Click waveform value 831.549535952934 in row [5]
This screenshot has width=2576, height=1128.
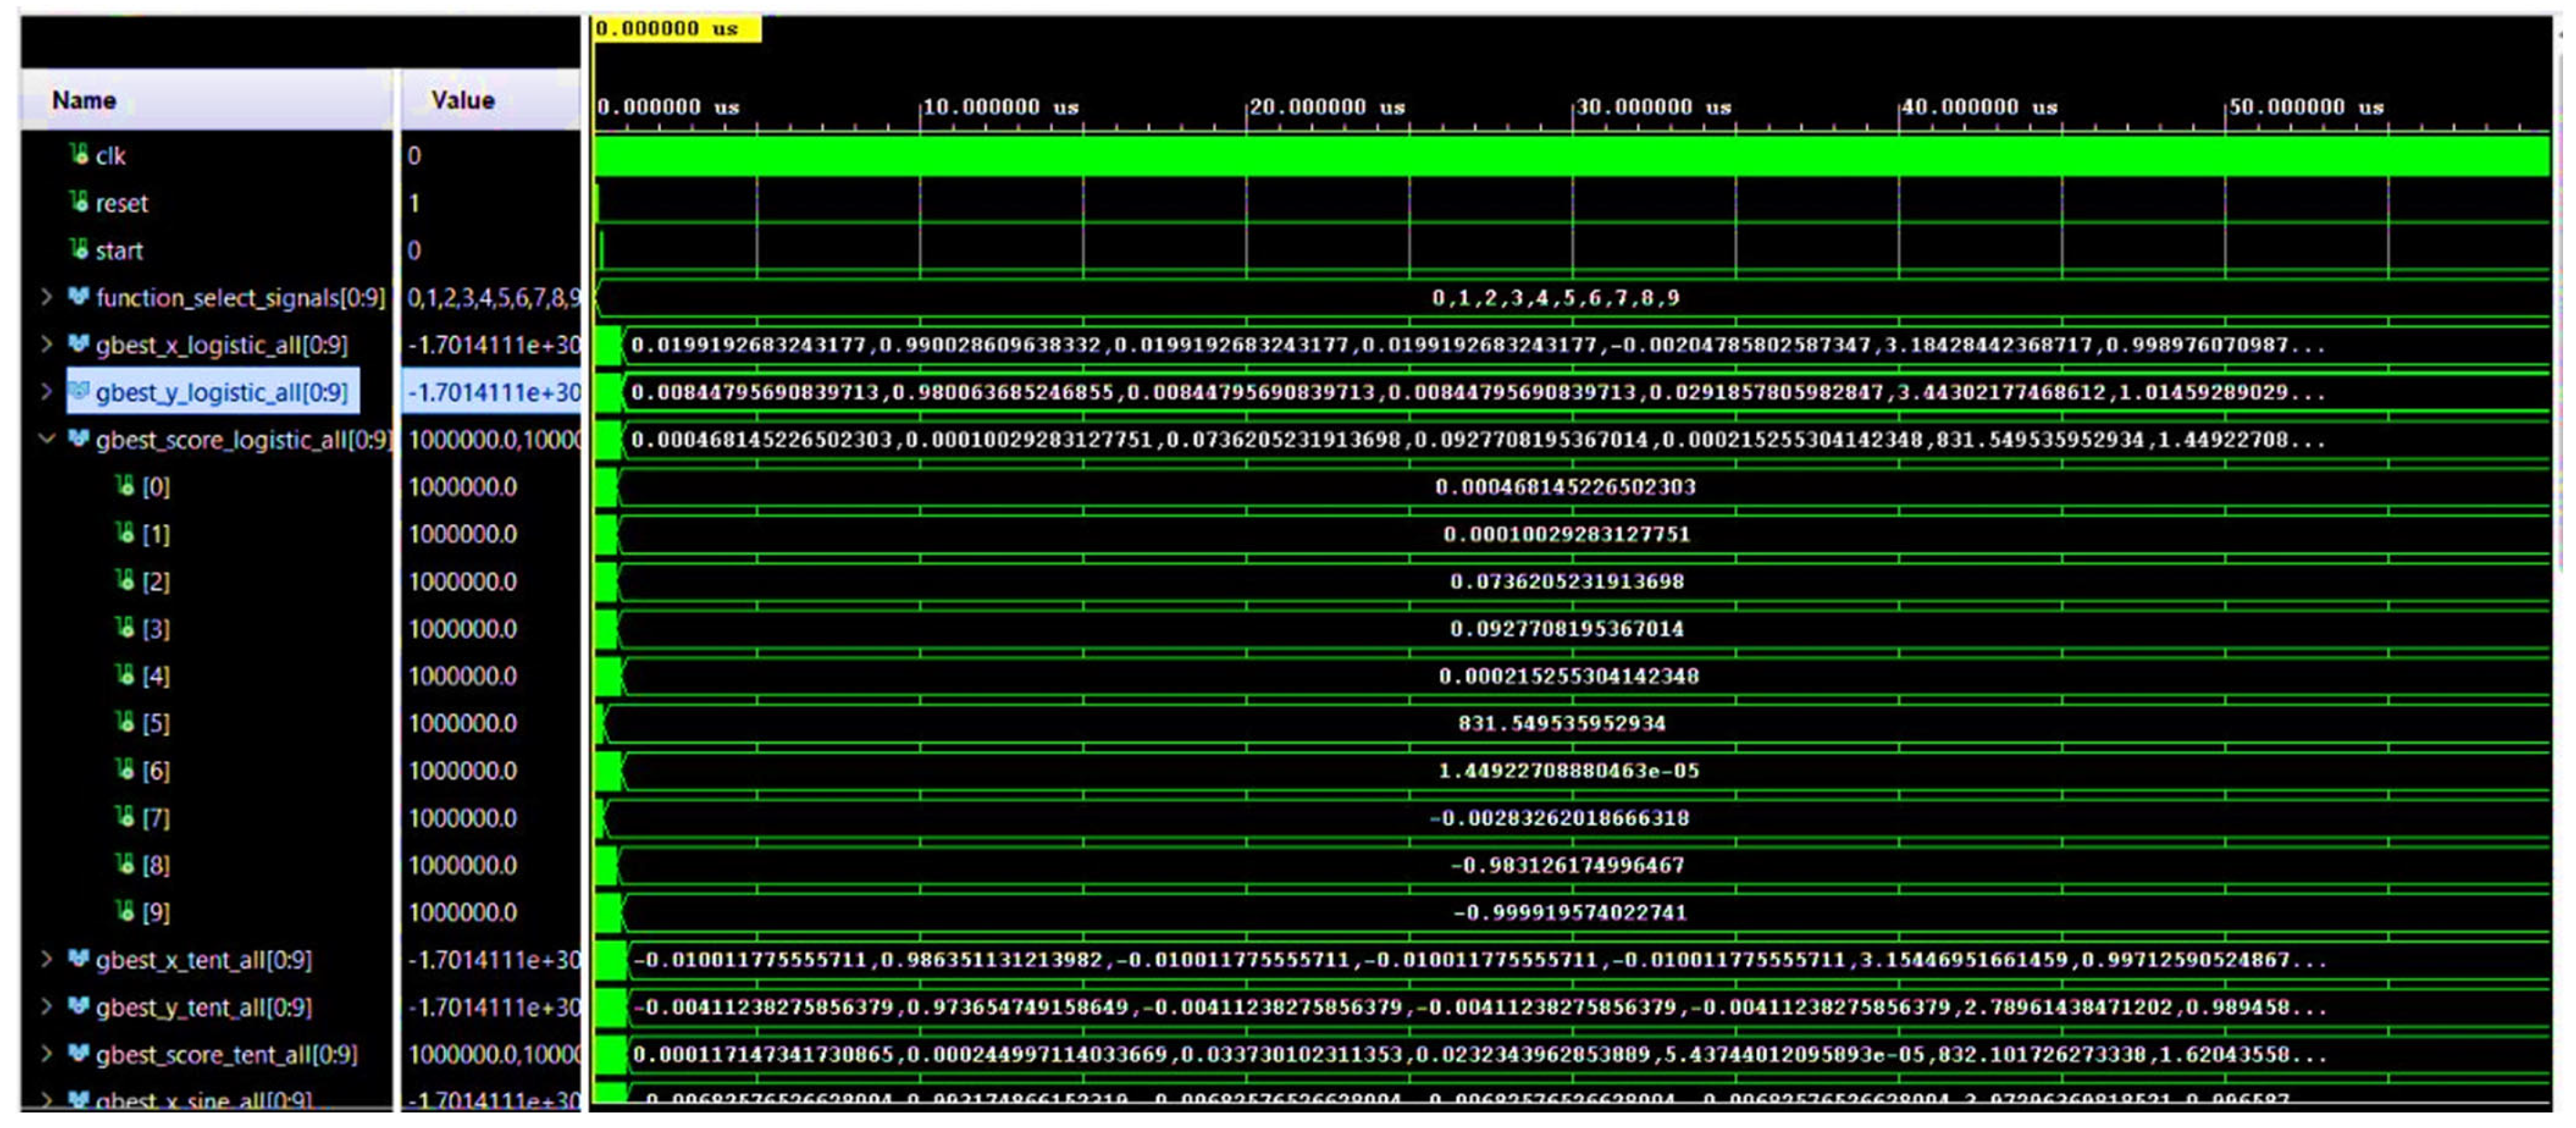click(1561, 723)
